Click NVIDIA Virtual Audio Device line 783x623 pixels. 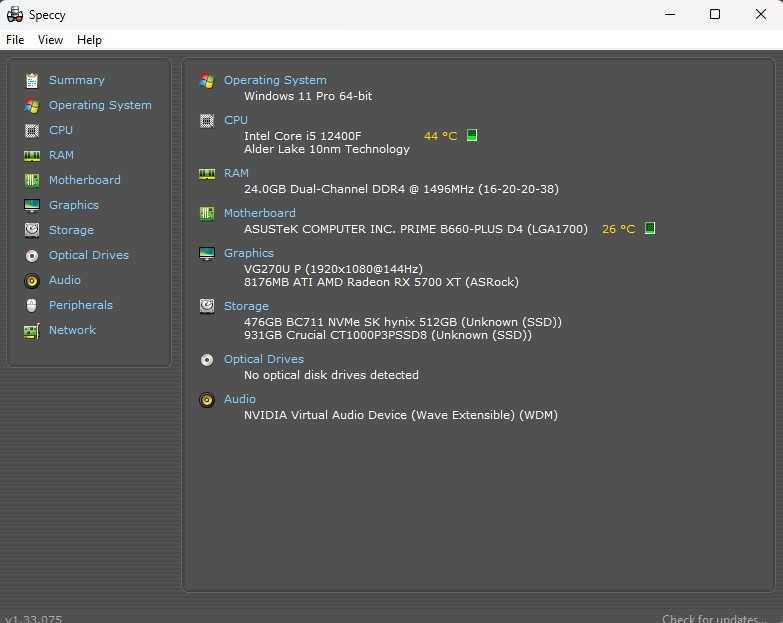[x=401, y=415]
